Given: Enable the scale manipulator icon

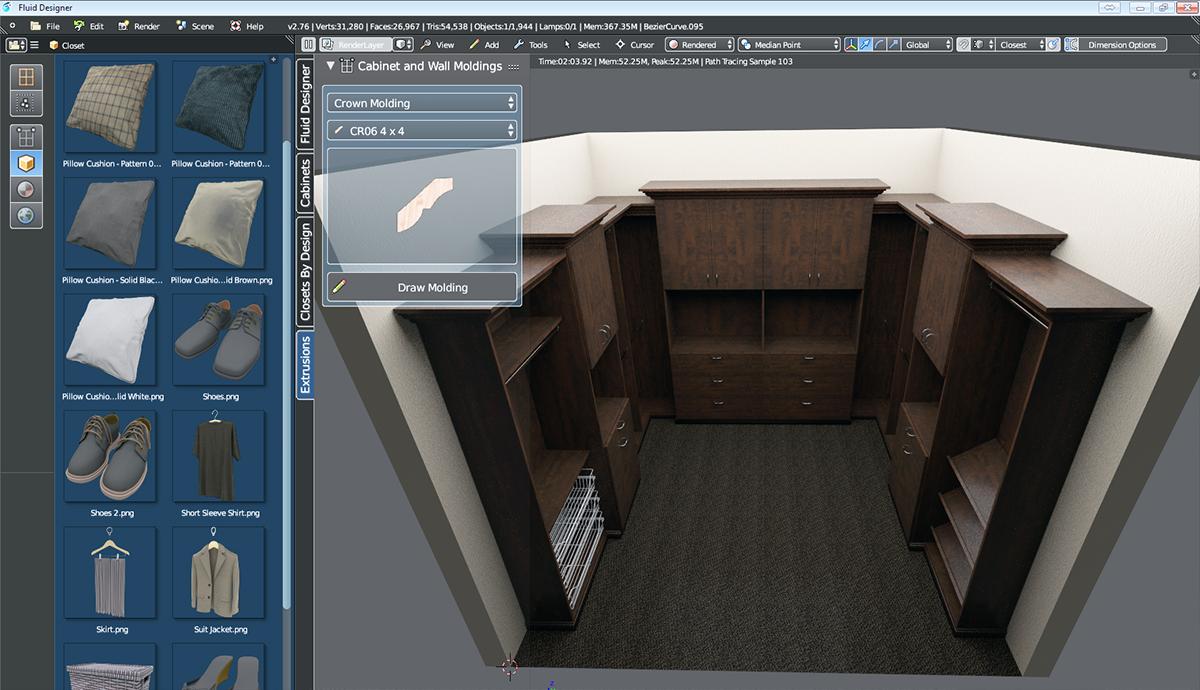Looking at the screenshot, I should [894, 45].
